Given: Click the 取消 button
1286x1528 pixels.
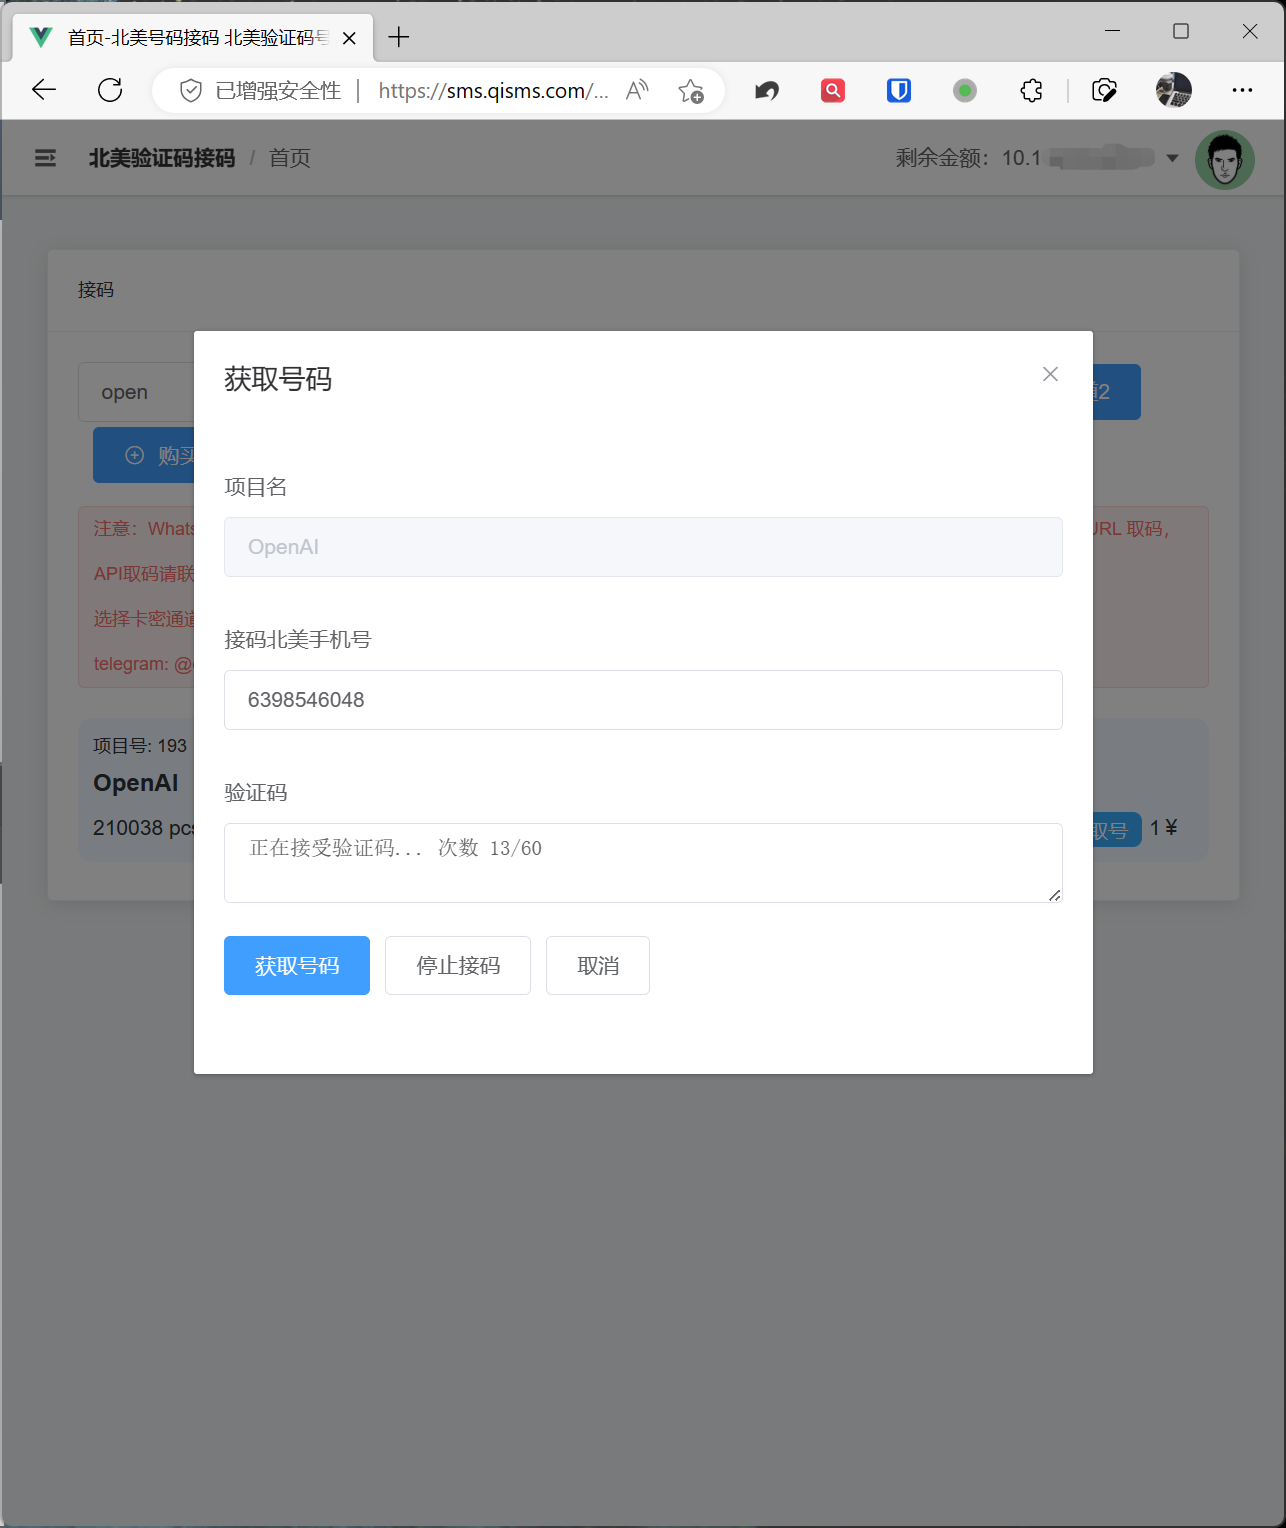Looking at the screenshot, I should pos(597,965).
